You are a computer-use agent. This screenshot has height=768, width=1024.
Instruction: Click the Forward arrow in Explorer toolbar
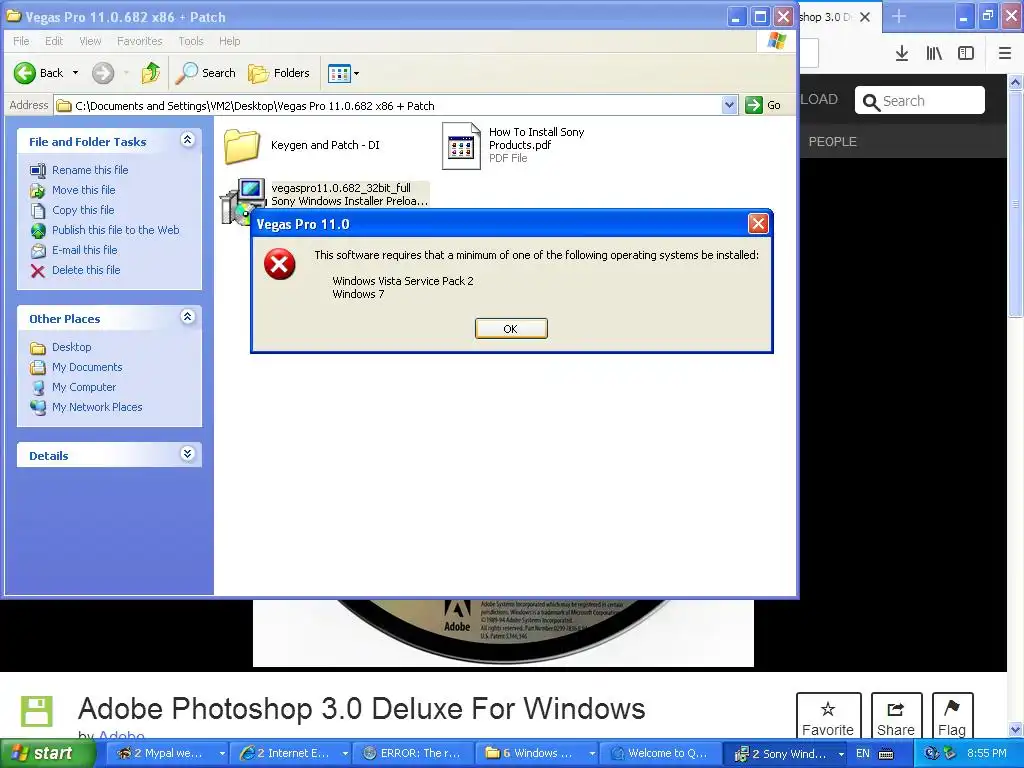tap(103, 73)
